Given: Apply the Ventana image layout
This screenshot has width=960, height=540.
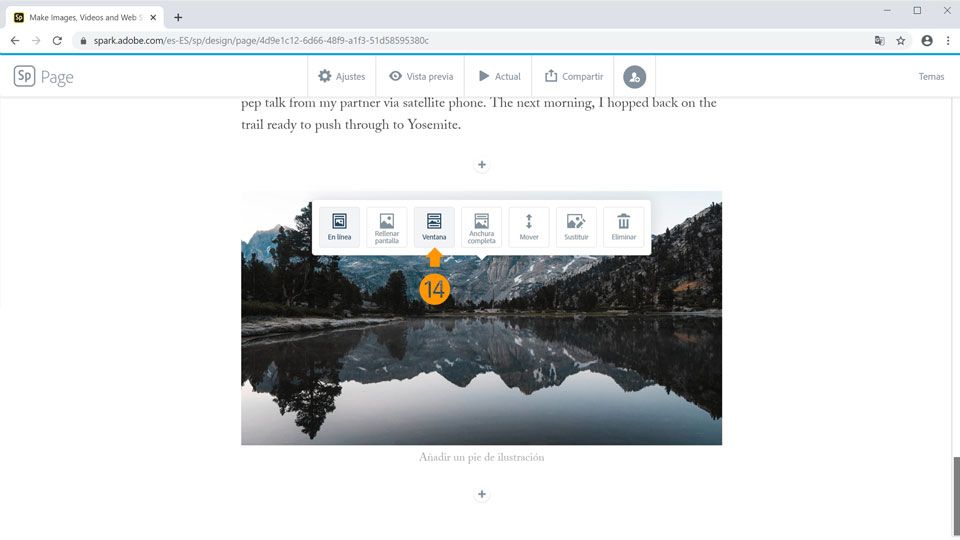Looking at the screenshot, I should pyautogui.click(x=434, y=227).
